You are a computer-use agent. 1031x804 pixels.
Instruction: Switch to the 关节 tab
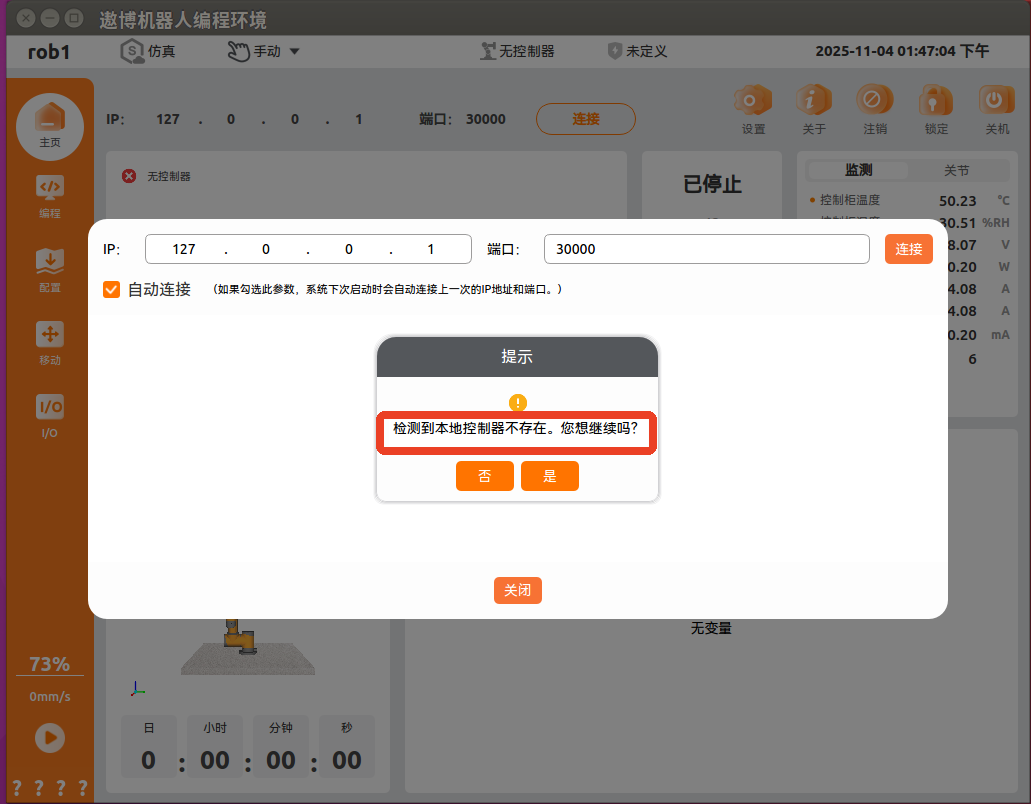(956, 171)
